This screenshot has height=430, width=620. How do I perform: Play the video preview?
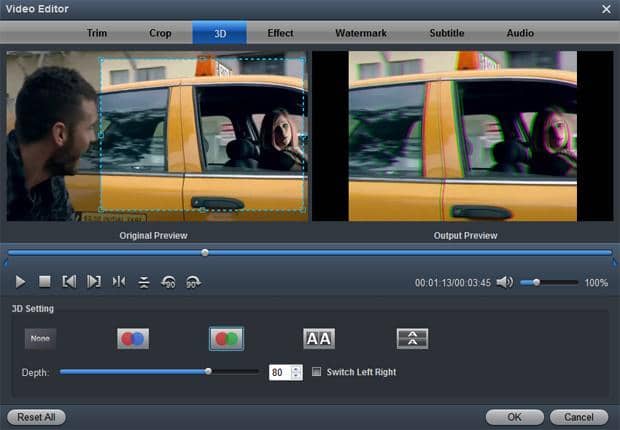click(x=21, y=282)
